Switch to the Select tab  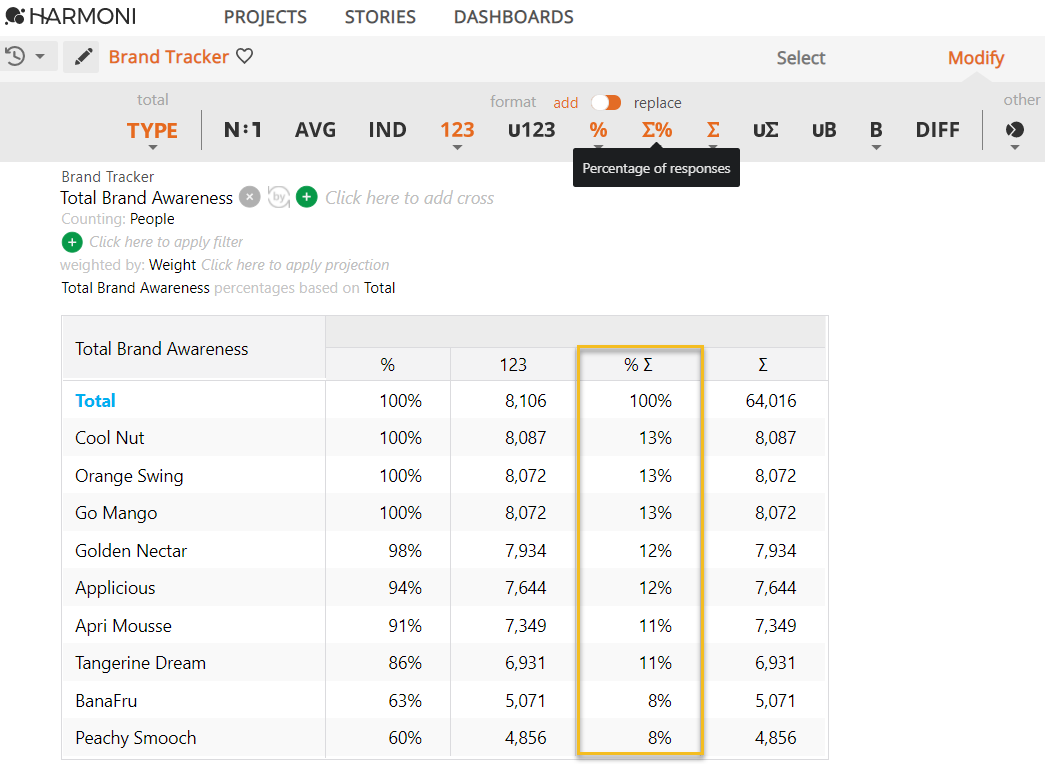point(800,58)
